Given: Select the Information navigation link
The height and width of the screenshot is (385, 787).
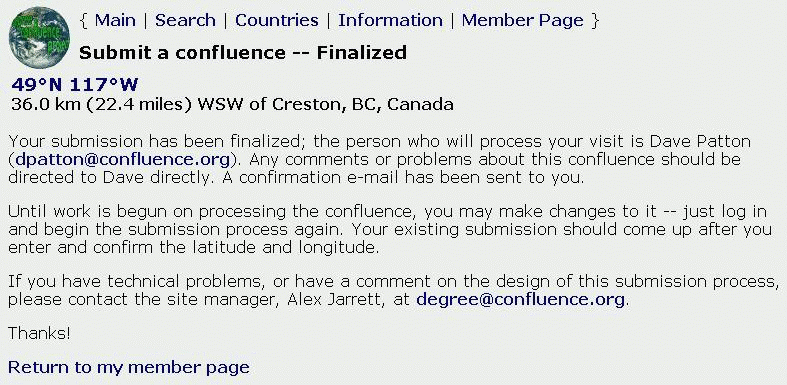Looking at the screenshot, I should coord(390,21).
